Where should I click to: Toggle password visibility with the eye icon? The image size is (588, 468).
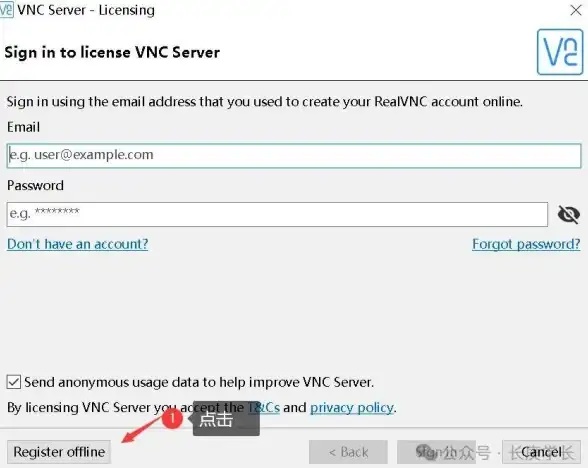tap(569, 214)
